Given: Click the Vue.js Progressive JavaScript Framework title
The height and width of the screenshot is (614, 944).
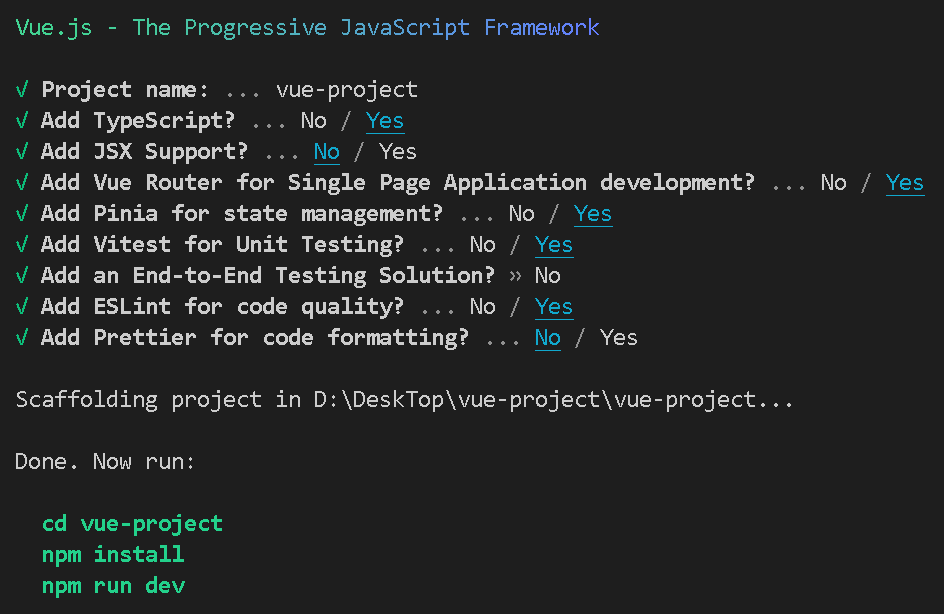Looking at the screenshot, I should tap(307, 28).
